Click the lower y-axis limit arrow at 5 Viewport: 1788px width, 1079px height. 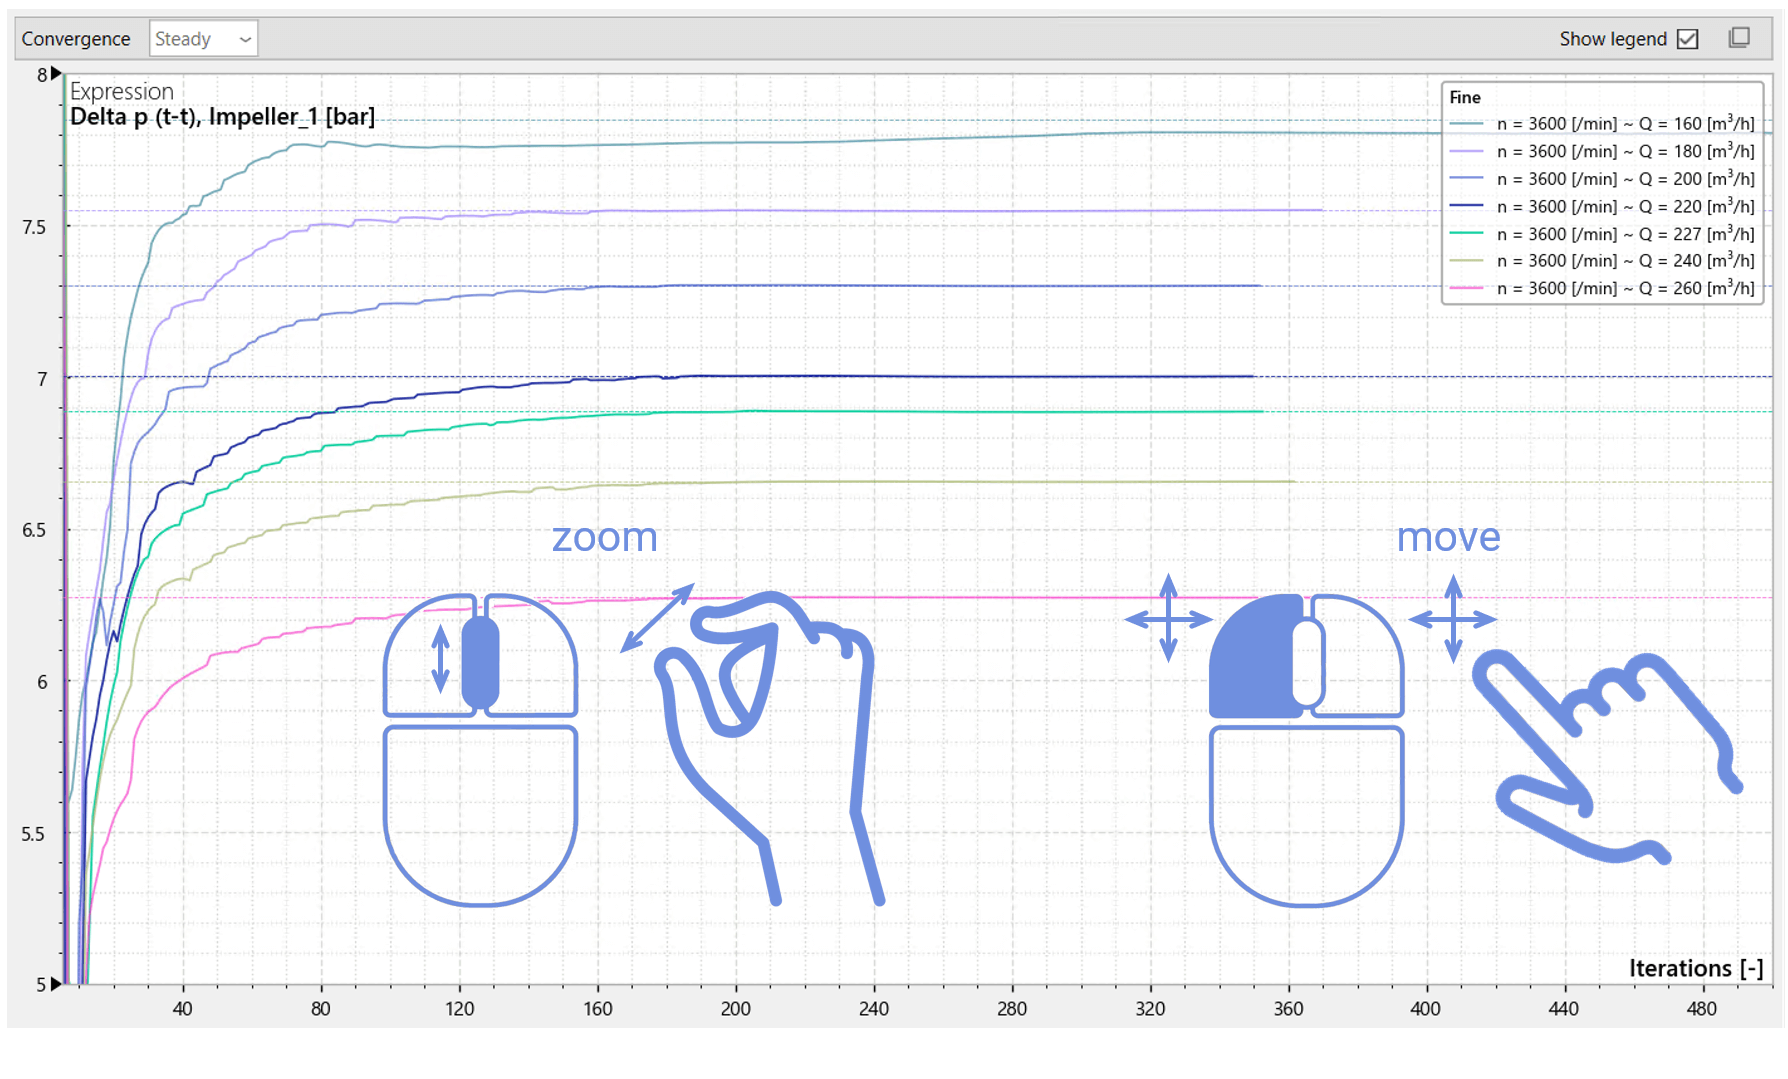click(x=56, y=984)
